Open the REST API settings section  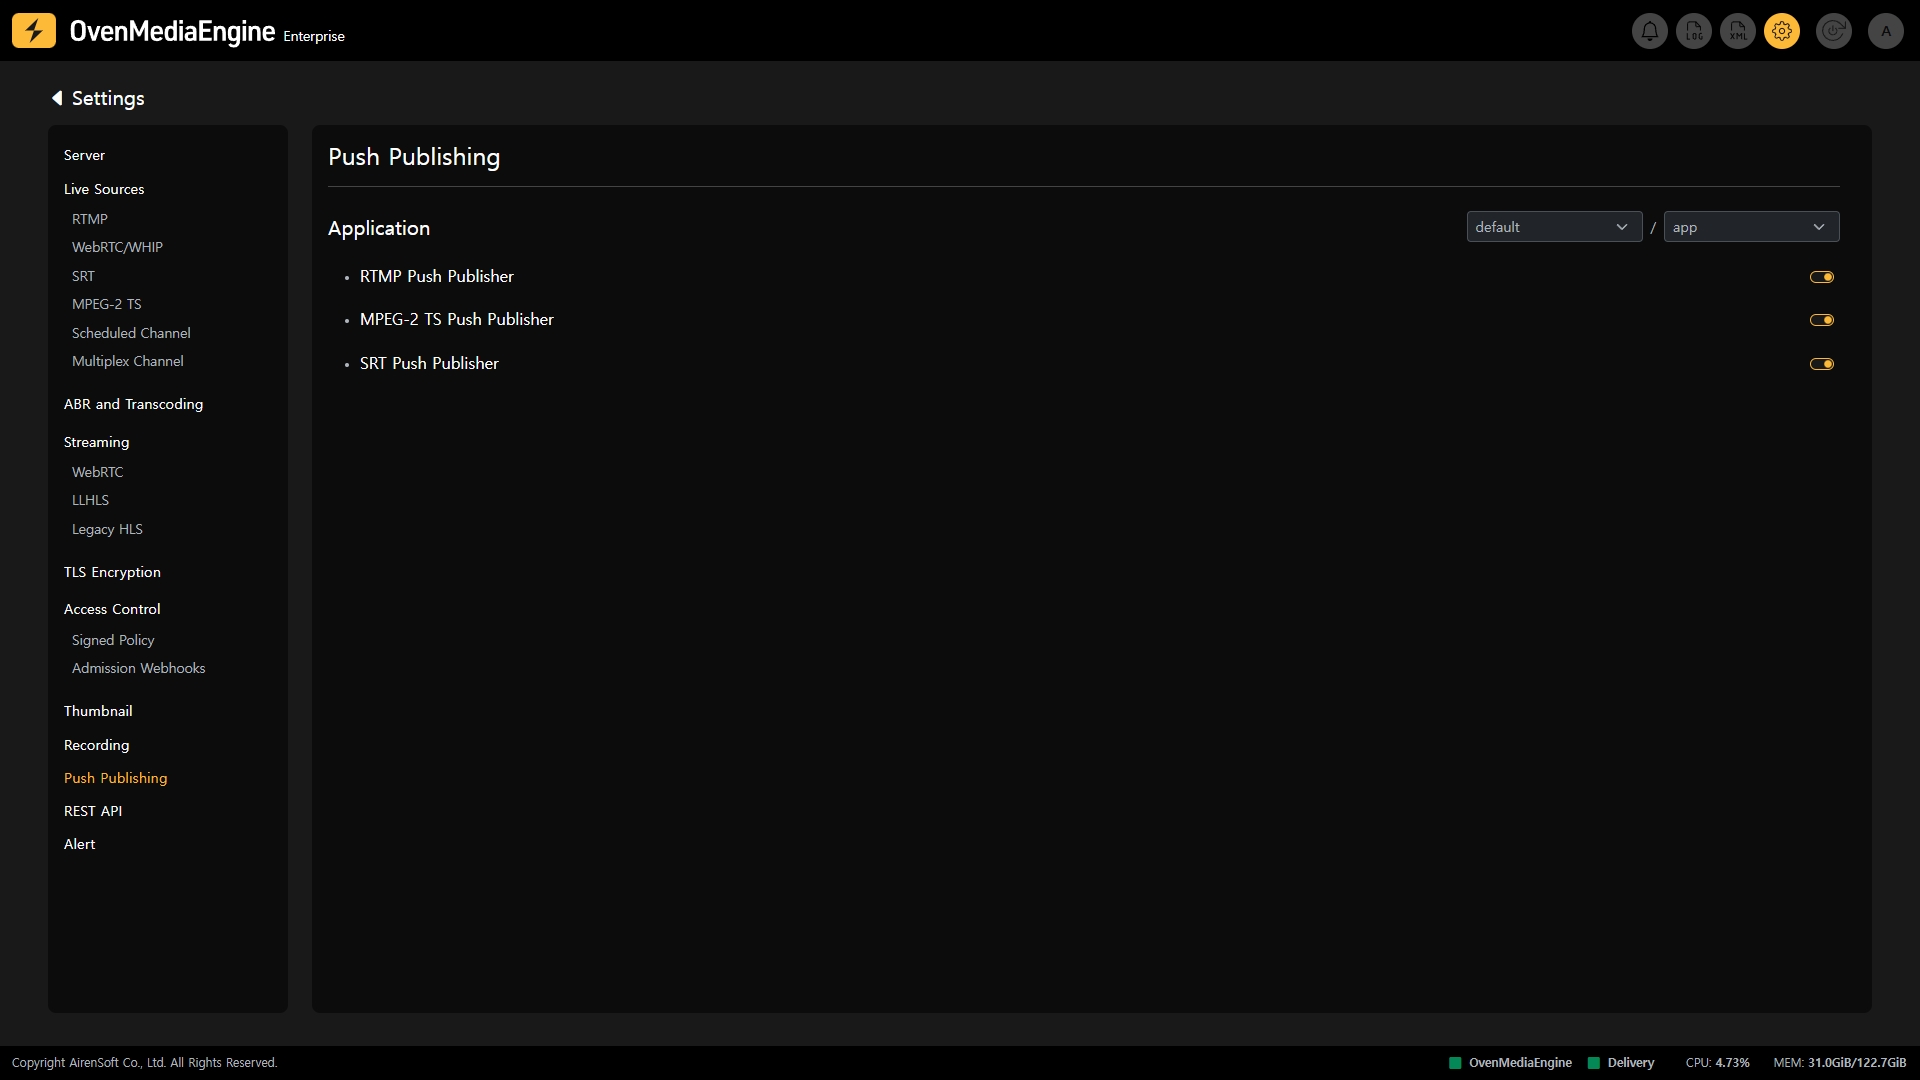click(x=93, y=811)
